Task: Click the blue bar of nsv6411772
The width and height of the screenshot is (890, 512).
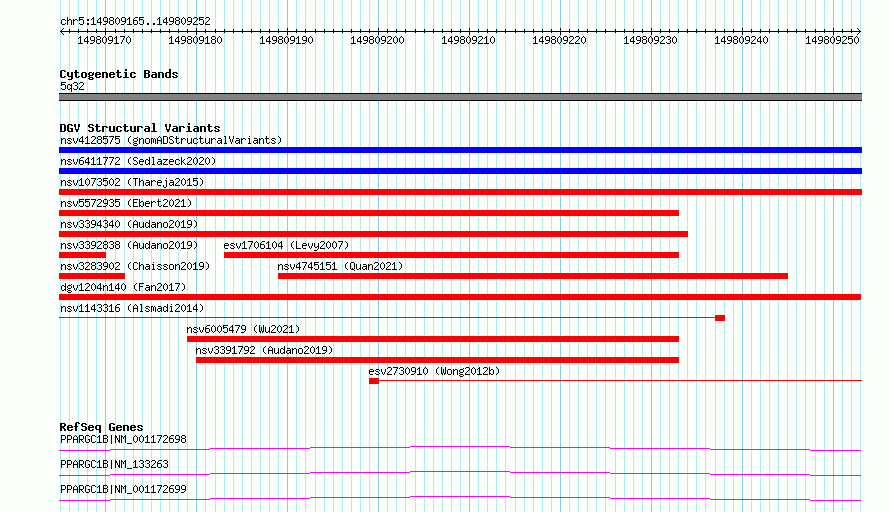Action: tap(460, 171)
